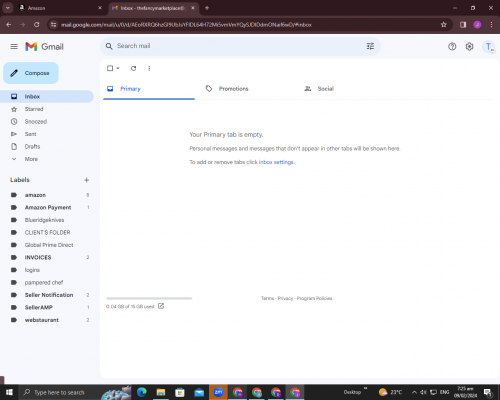Open the tab search dropdown arrow
The image size is (500, 400).
click(x=7, y=8)
